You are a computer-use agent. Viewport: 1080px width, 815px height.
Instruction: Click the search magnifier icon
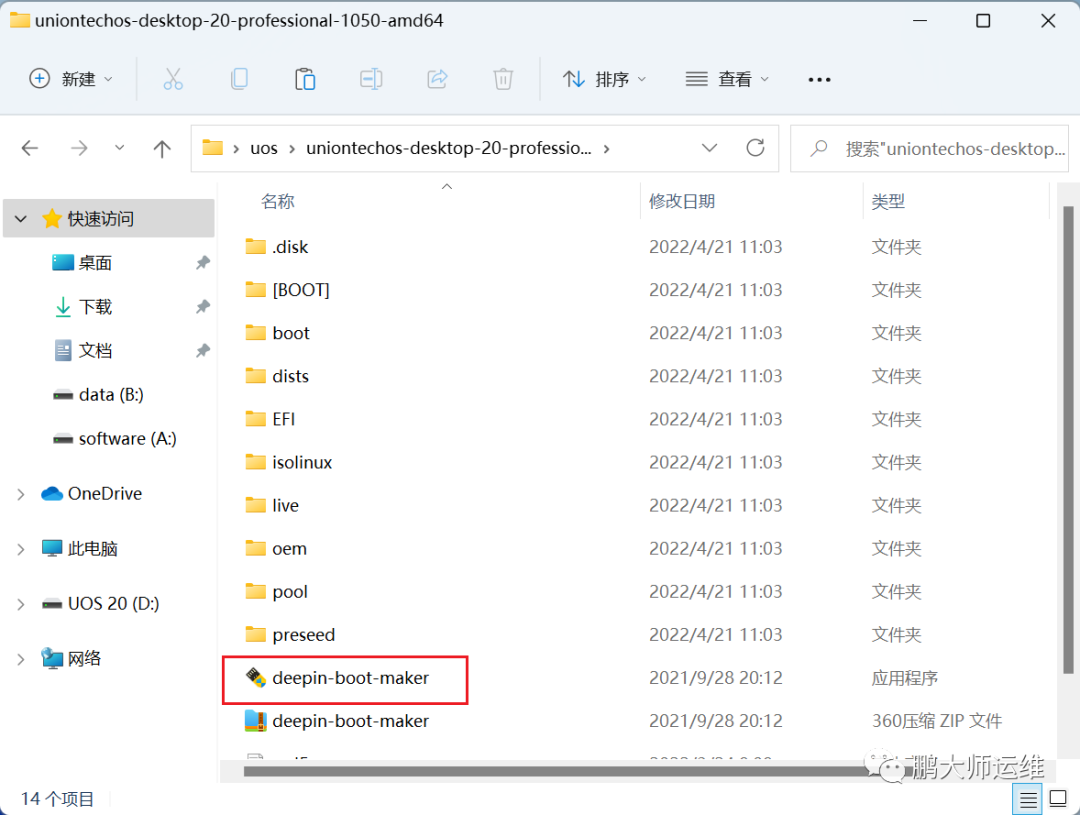tap(819, 148)
